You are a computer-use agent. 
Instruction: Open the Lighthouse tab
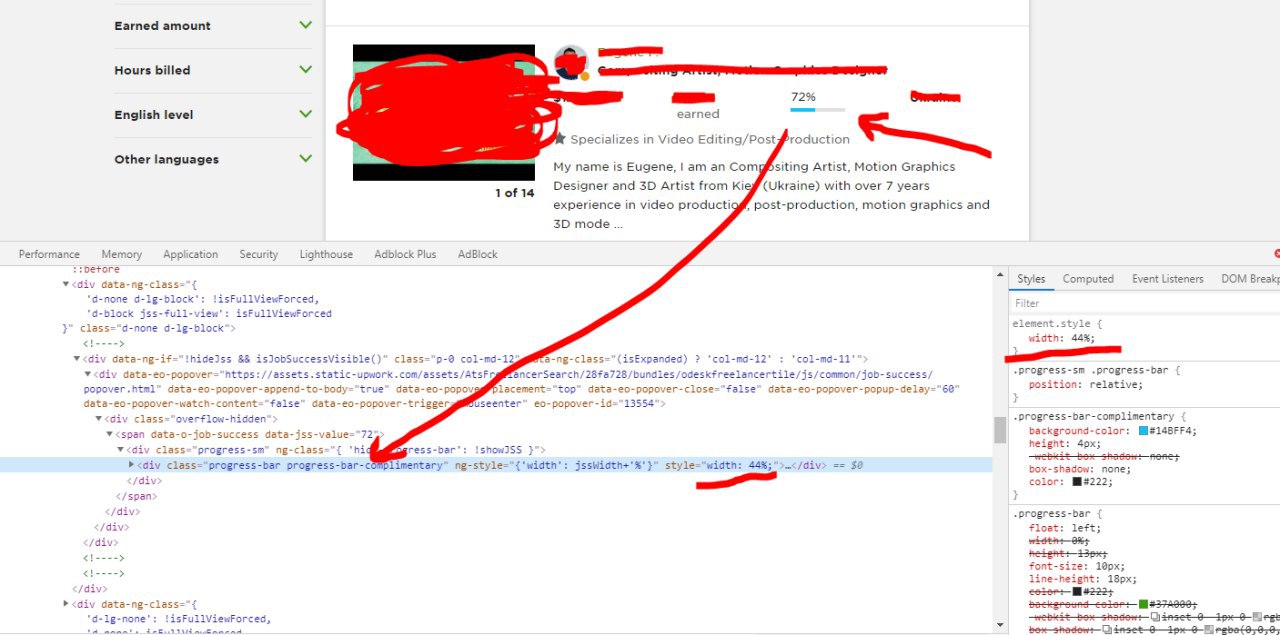point(326,254)
